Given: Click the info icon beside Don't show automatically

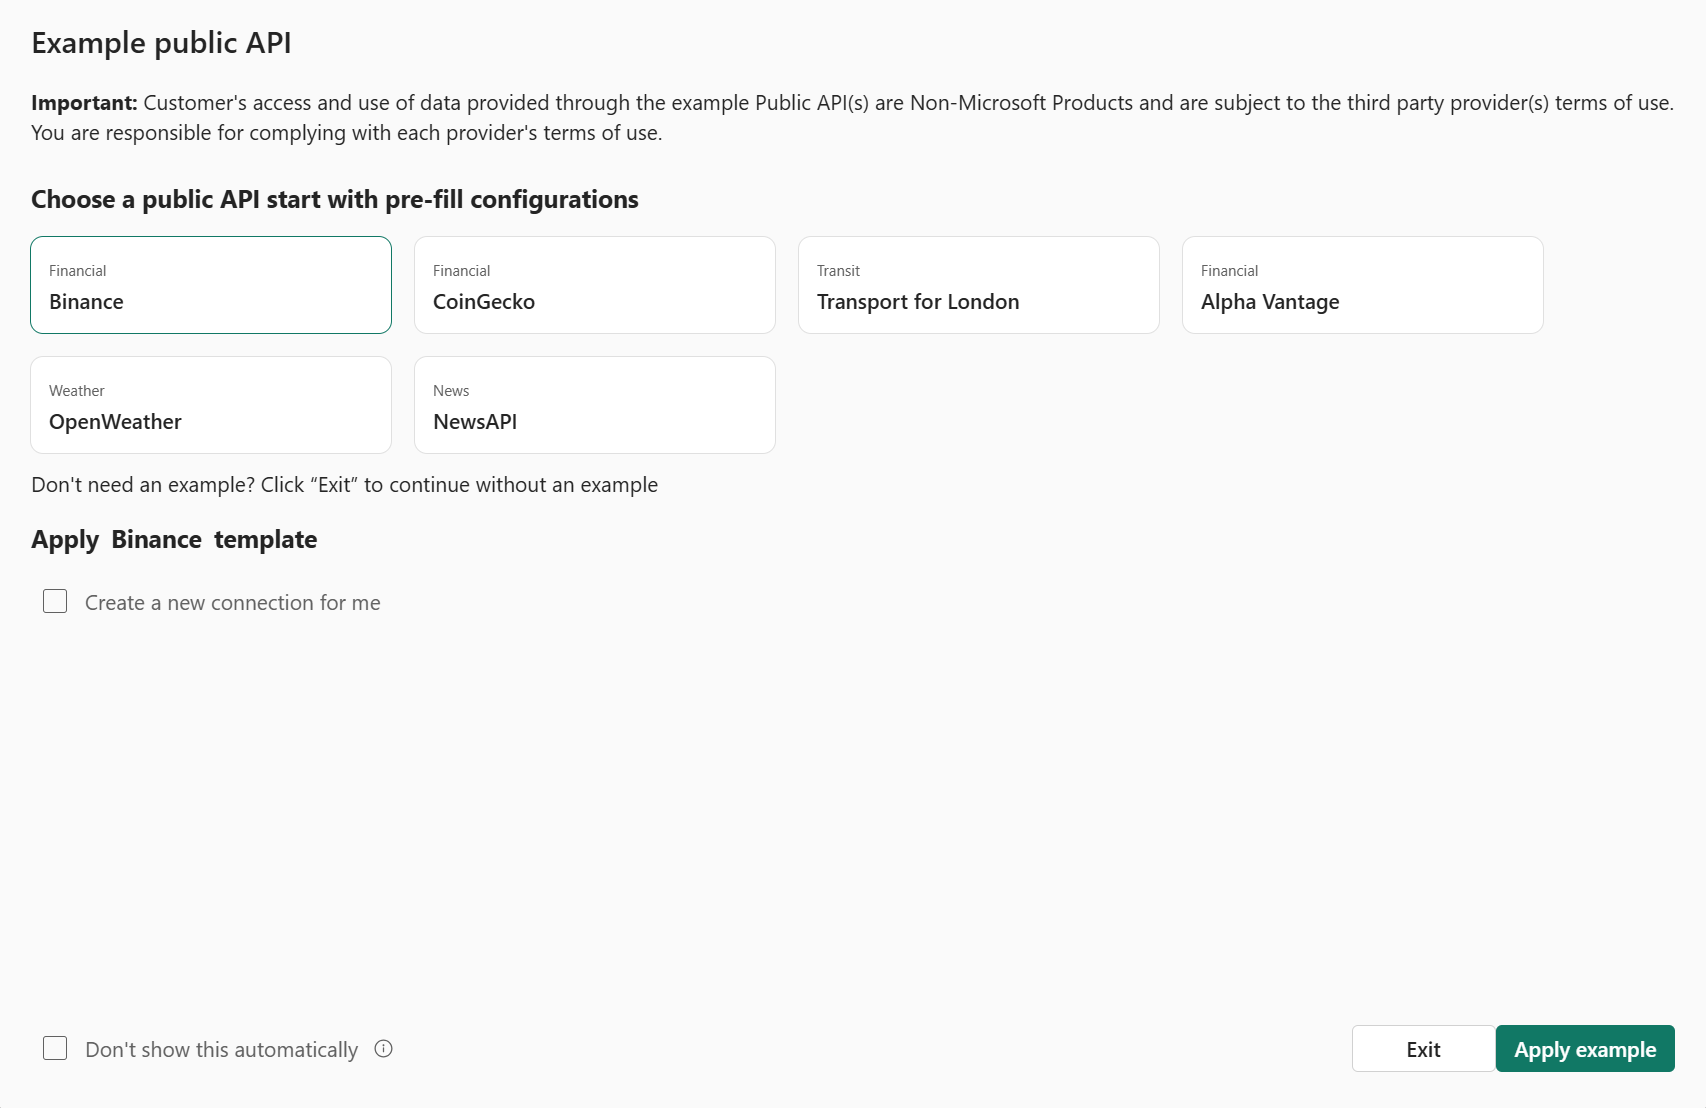Looking at the screenshot, I should (x=383, y=1049).
